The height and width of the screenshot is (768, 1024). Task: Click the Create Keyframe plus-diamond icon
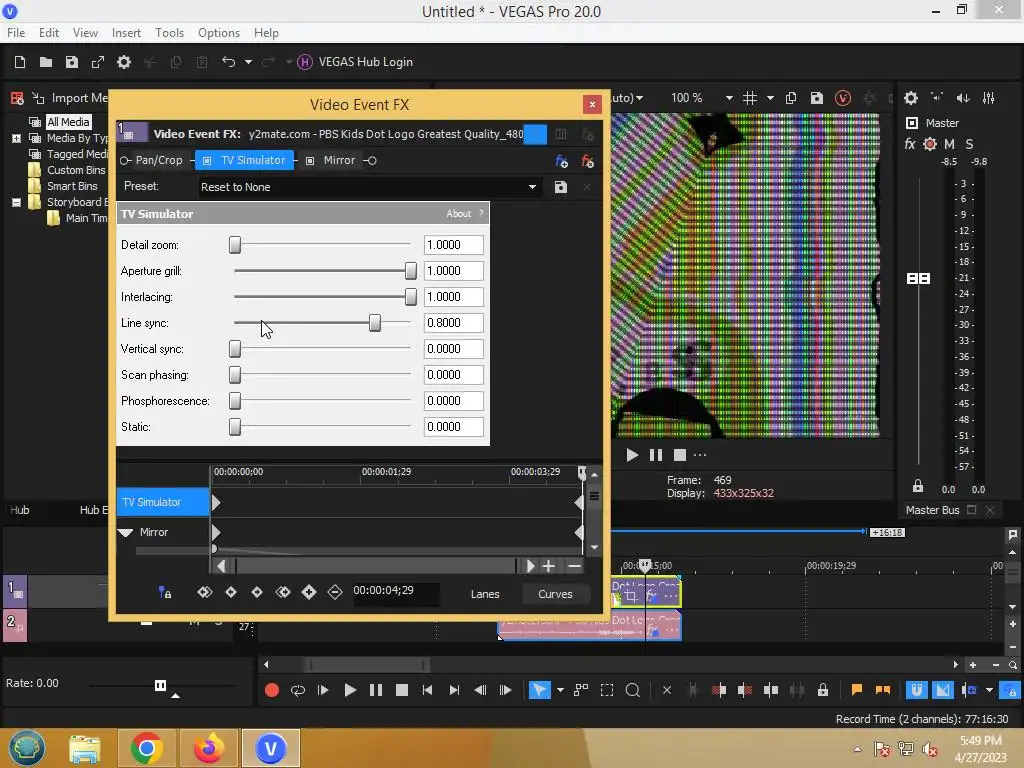[x=309, y=592]
